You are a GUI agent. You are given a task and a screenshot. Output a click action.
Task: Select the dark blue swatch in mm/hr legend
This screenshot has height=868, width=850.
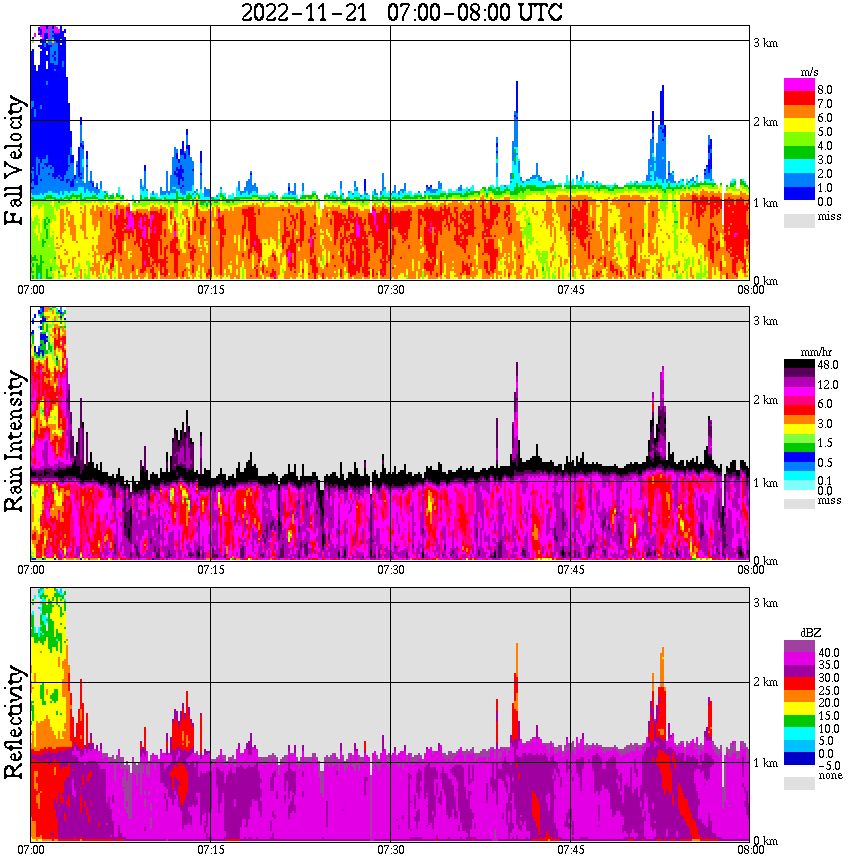tap(799, 457)
